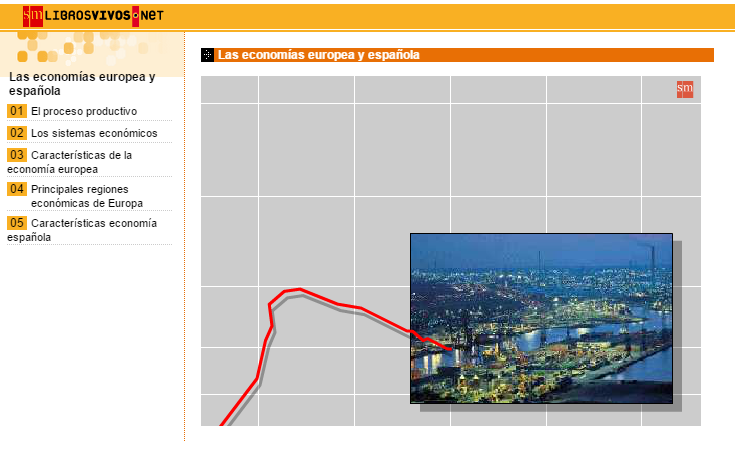Open Los sistemas económicos section
Viewport: 735px width, 473px height.
point(94,133)
